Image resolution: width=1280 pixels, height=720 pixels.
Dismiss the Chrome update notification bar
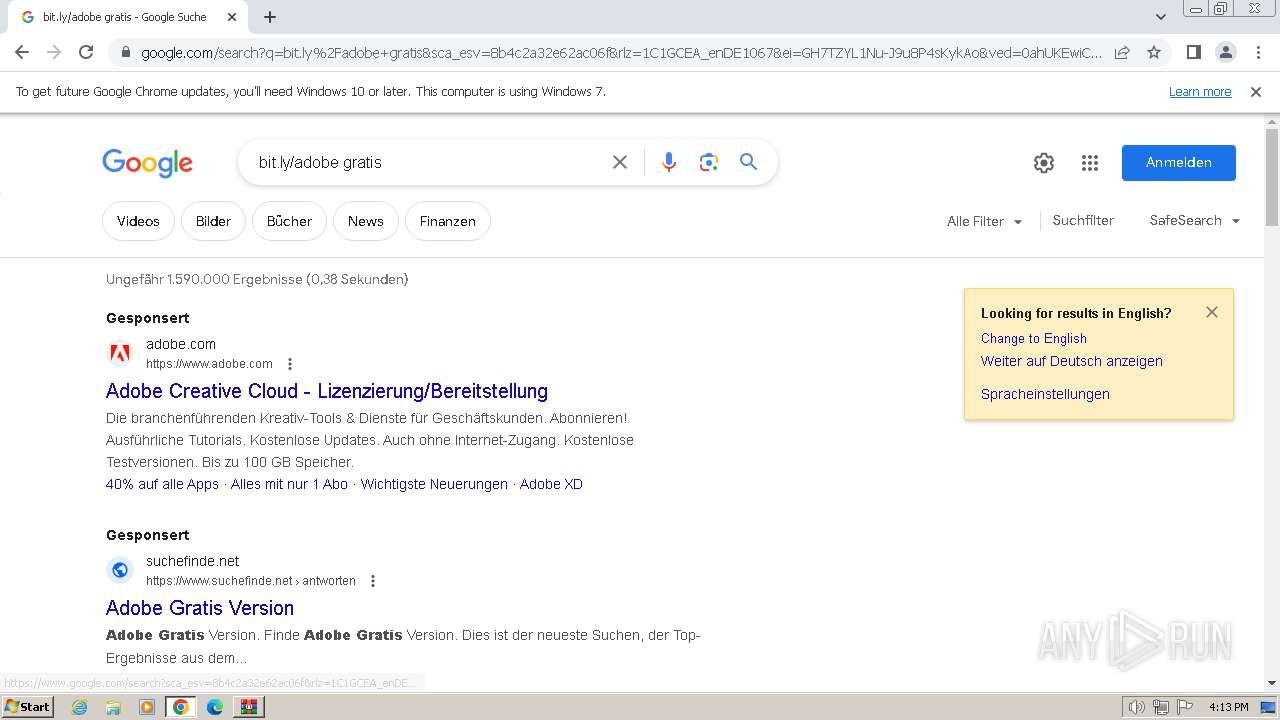tap(1256, 92)
